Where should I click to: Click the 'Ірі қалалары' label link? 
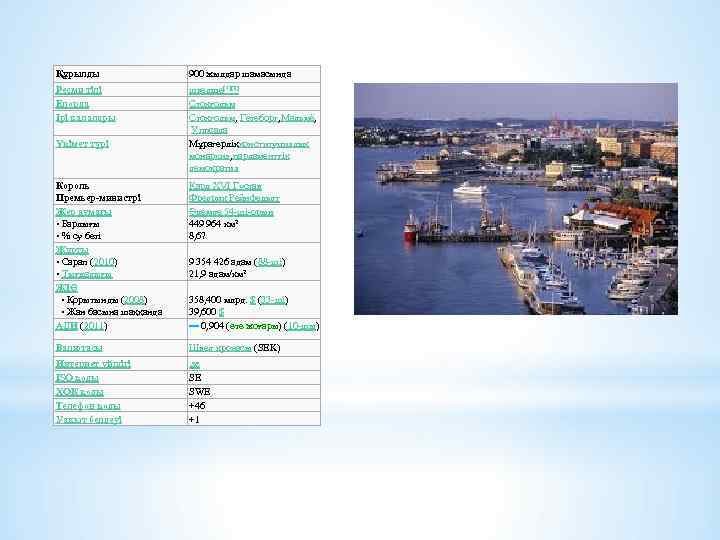click(x=85, y=118)
